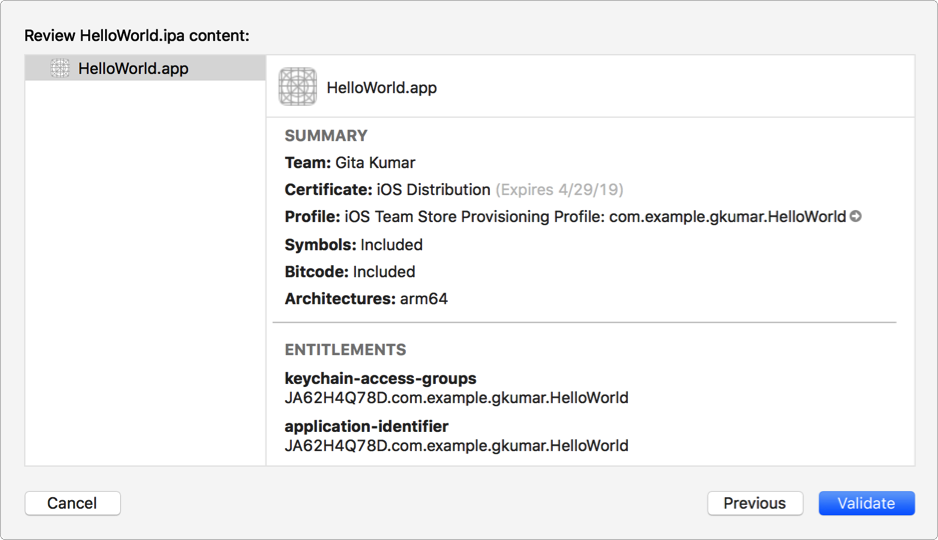The height and width of the screenshot is (540, 938).
Task: Click the Symbols: Included row
Action: [353, 245]
